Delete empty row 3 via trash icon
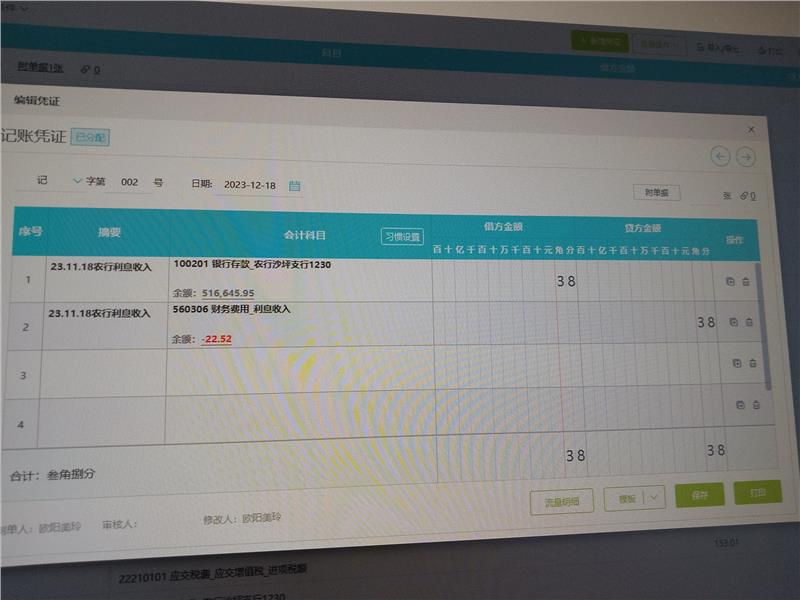800x600 pixels. click(753, 362)
